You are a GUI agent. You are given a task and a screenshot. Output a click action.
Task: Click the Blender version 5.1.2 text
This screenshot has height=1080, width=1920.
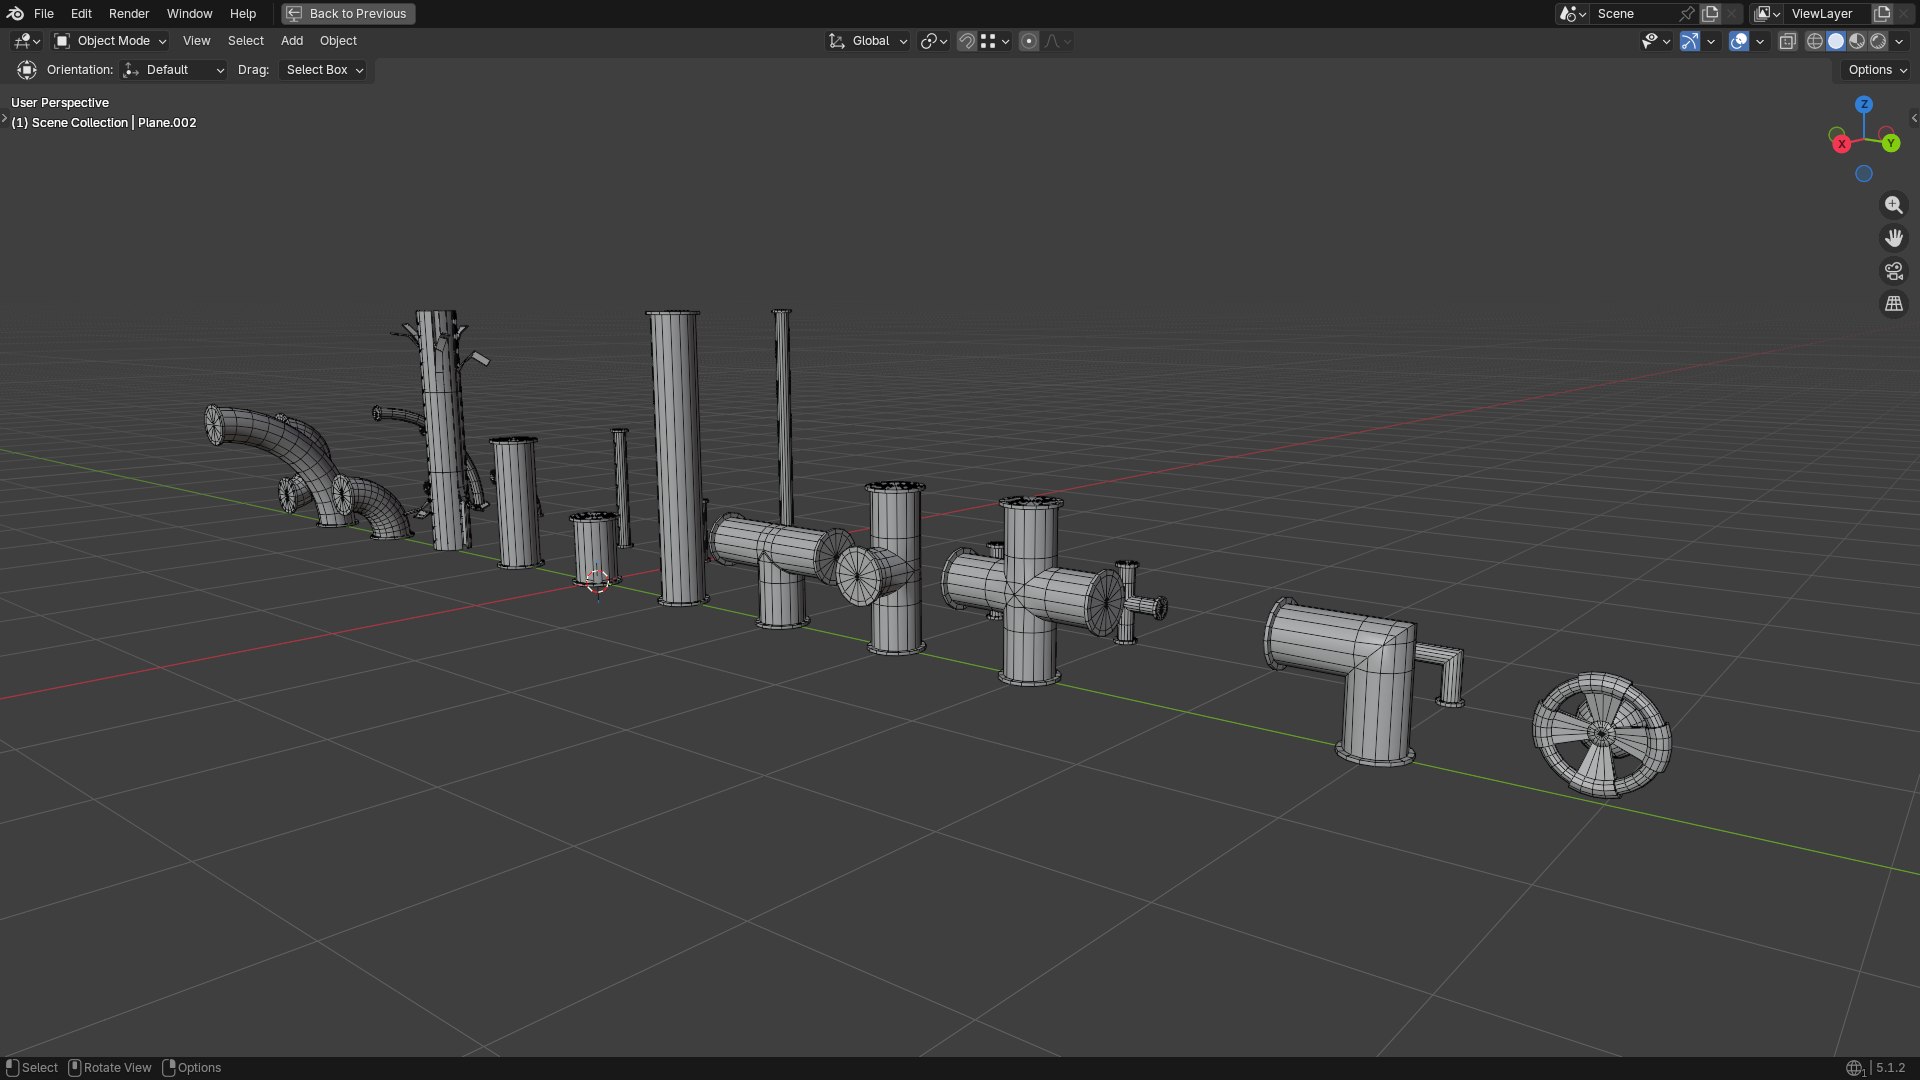(1890, 1068)
